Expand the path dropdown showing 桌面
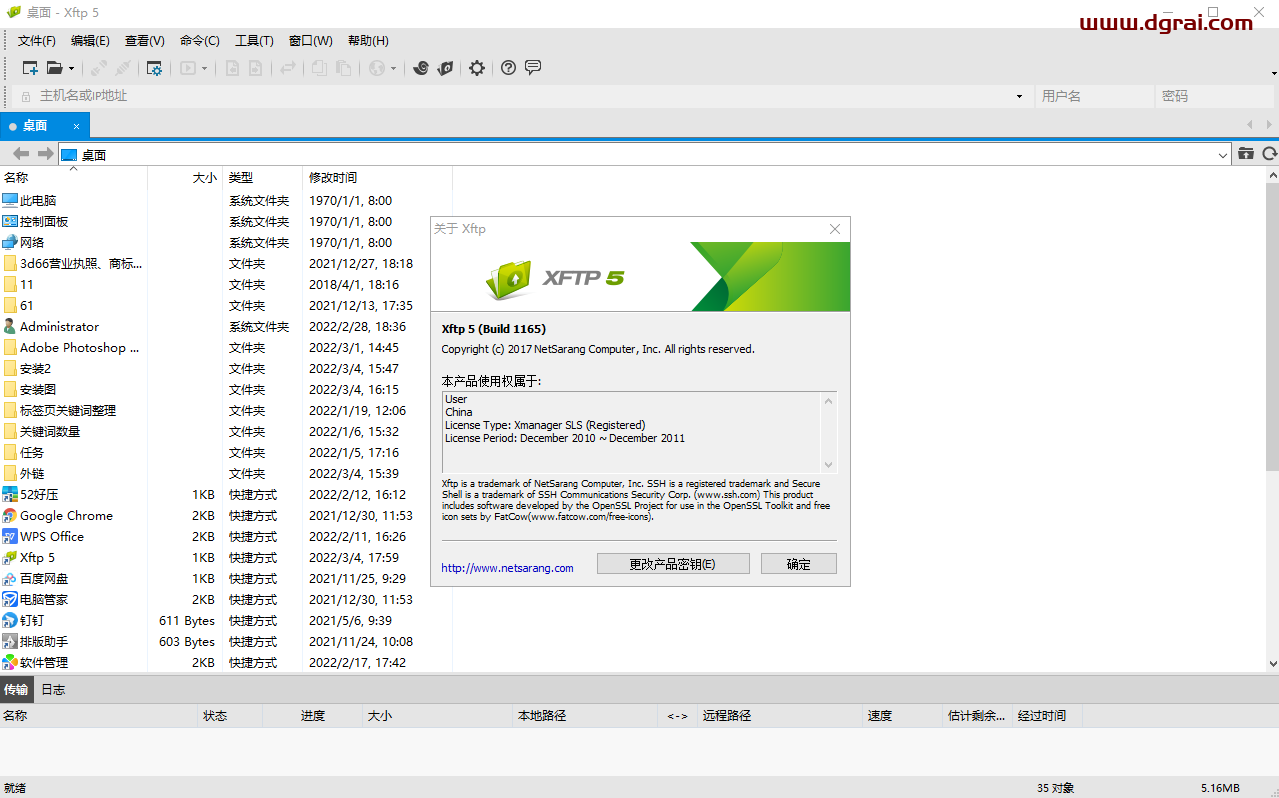The image size is (1279, 798). click(x=1224, y=155)
